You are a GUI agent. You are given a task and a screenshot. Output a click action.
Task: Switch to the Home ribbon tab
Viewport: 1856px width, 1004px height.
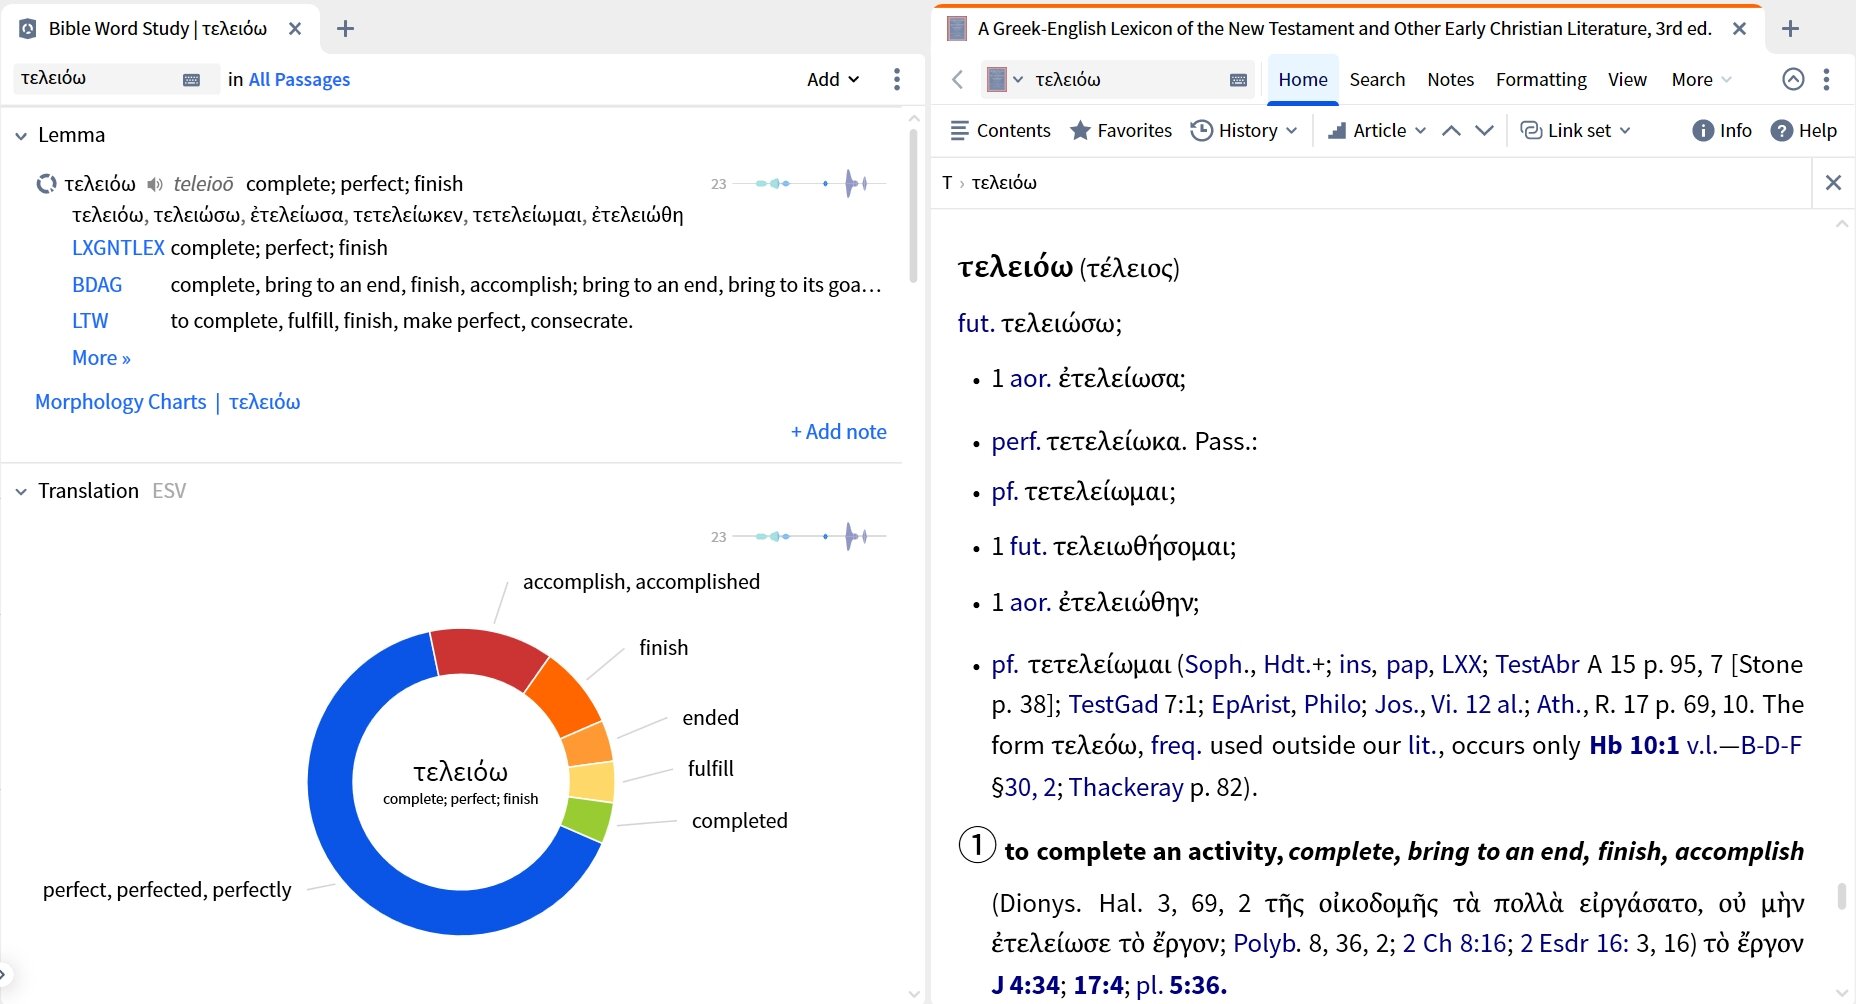1303,79
